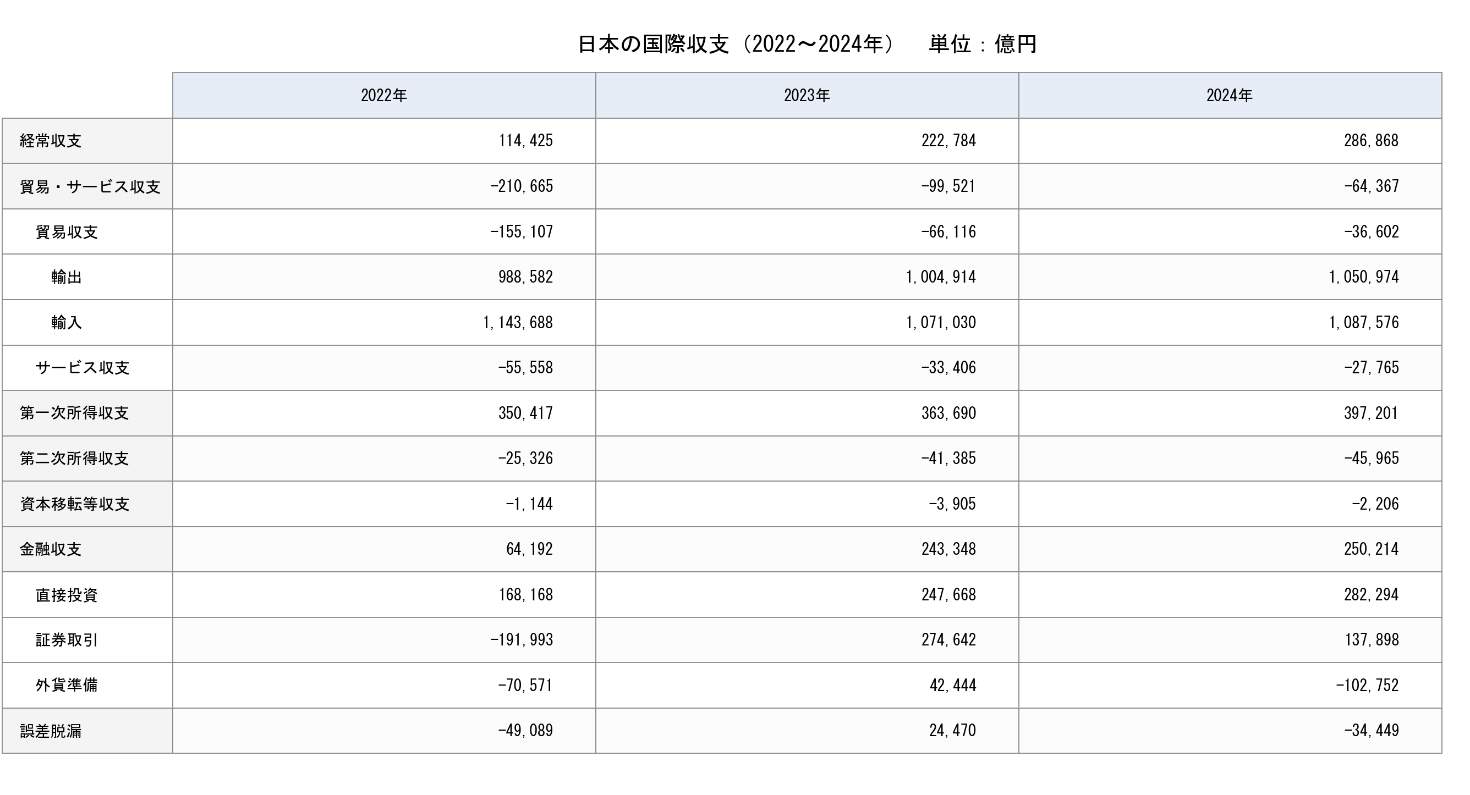Select the 資本移転等収支 row label
Image resolution: width=1470 pixels, height=795 pixels.
click(74, 504)
